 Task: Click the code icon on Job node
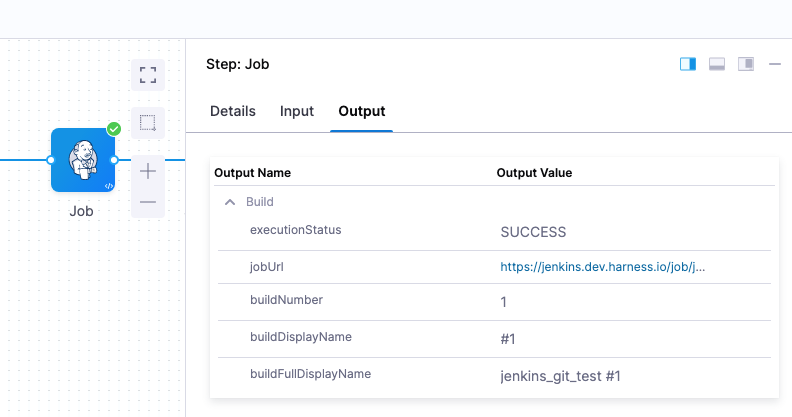[108, 186]
